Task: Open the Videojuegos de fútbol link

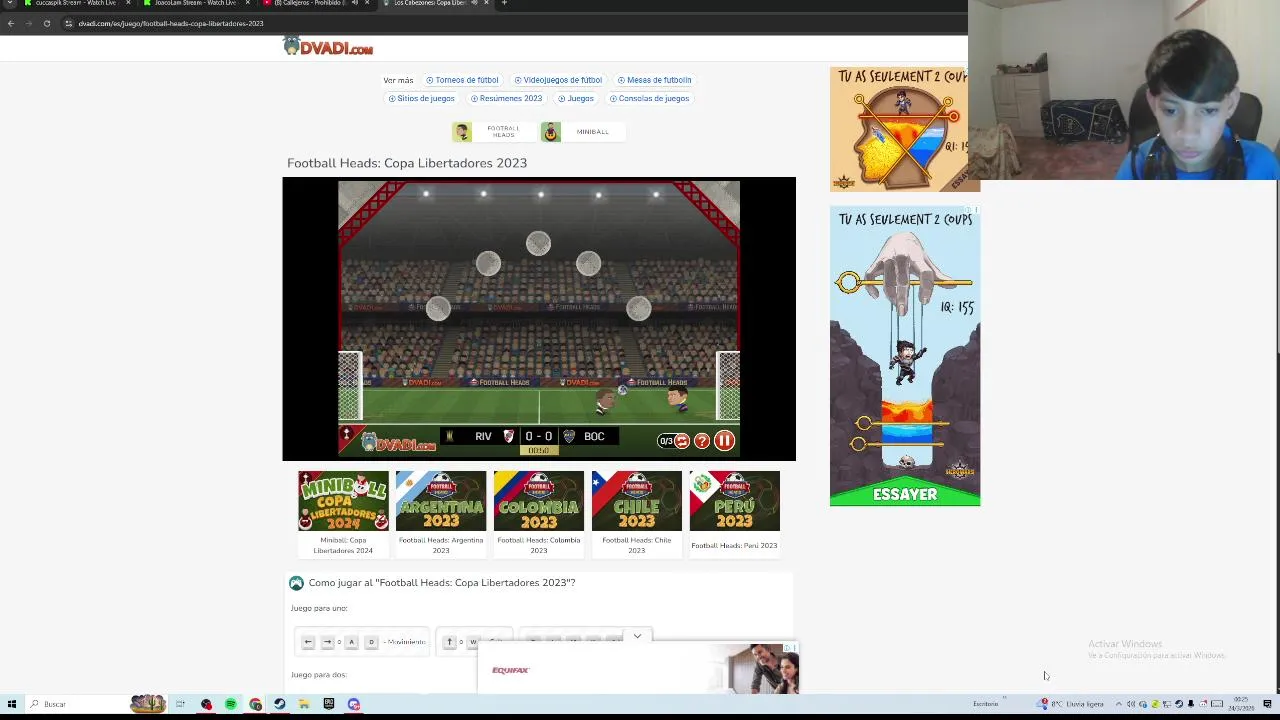Action: pyautogui.click(x=558, y=80)
